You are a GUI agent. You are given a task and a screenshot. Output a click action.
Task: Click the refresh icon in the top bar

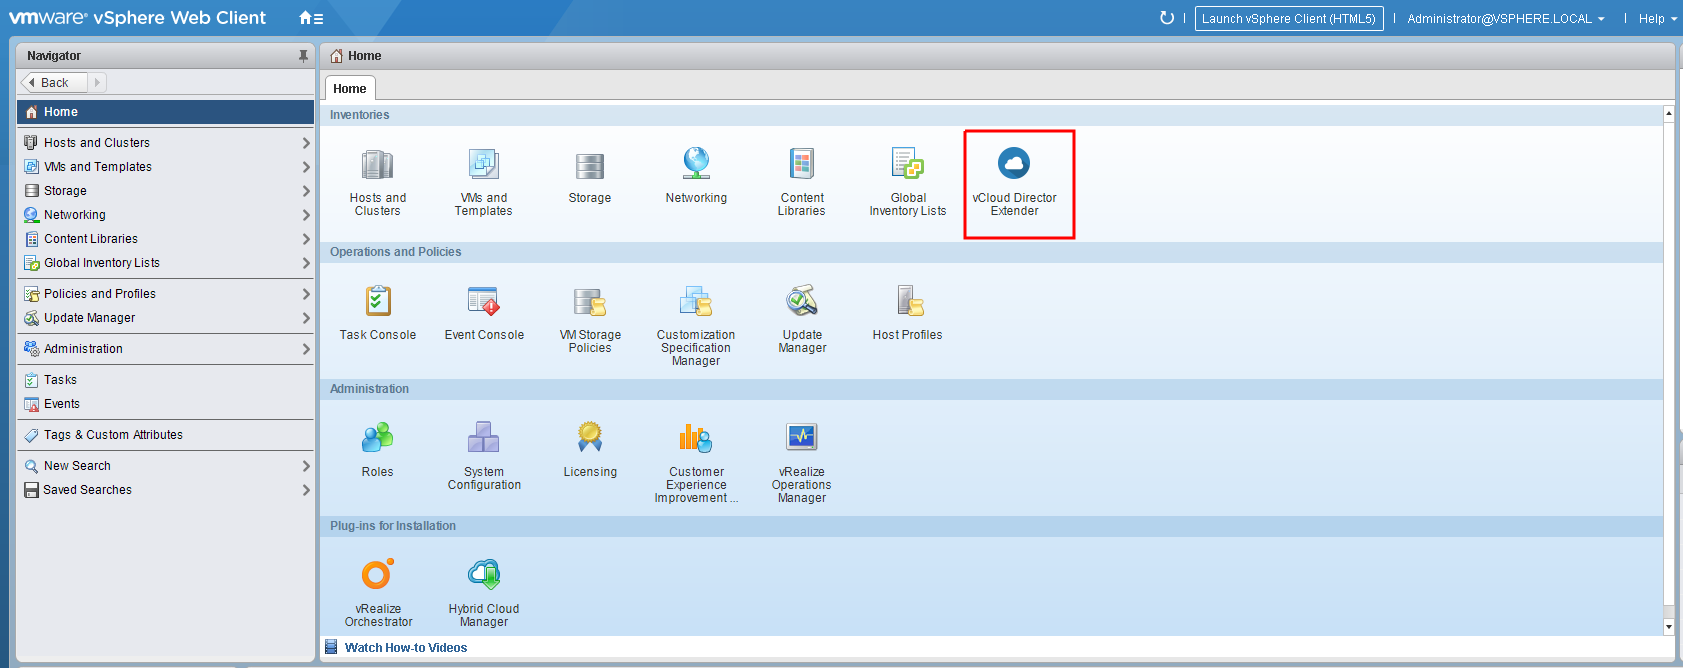[1166, 18]
